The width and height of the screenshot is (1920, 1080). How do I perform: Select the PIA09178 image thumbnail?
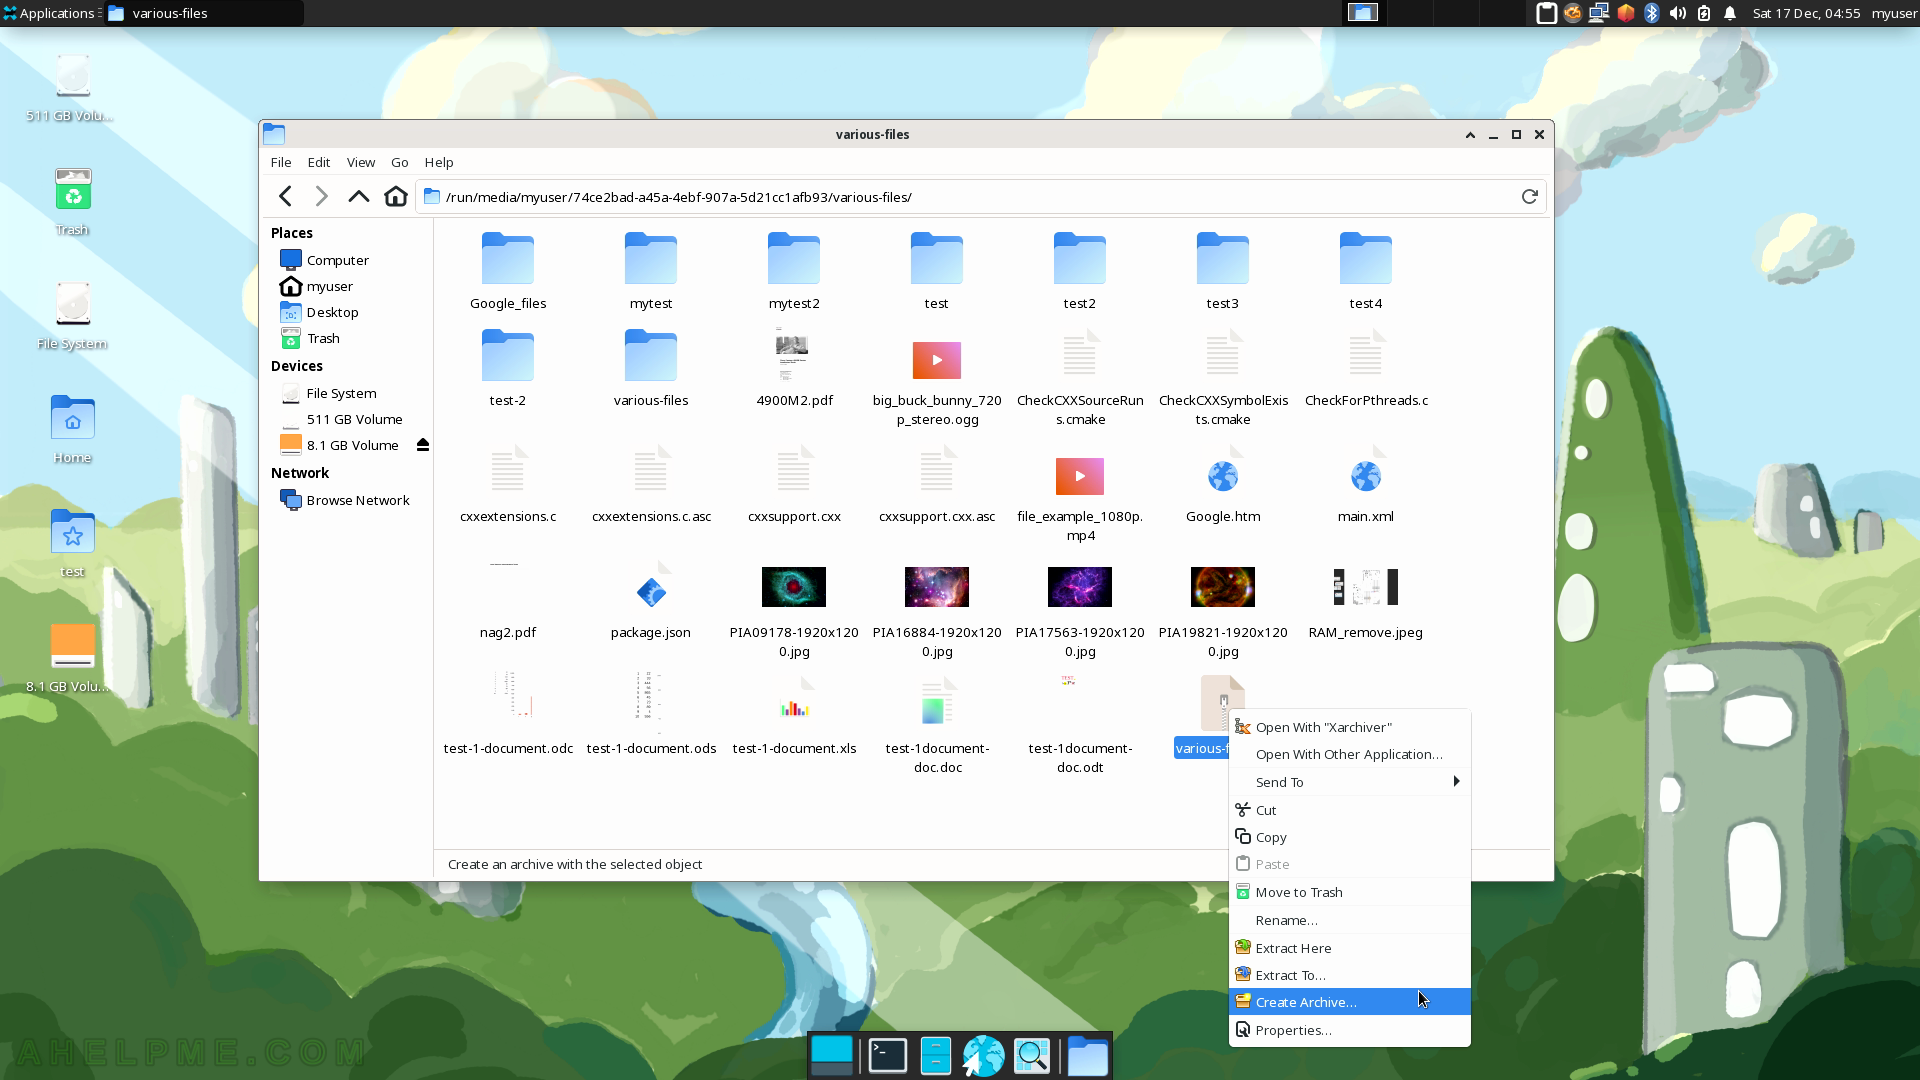pos(794,587)
